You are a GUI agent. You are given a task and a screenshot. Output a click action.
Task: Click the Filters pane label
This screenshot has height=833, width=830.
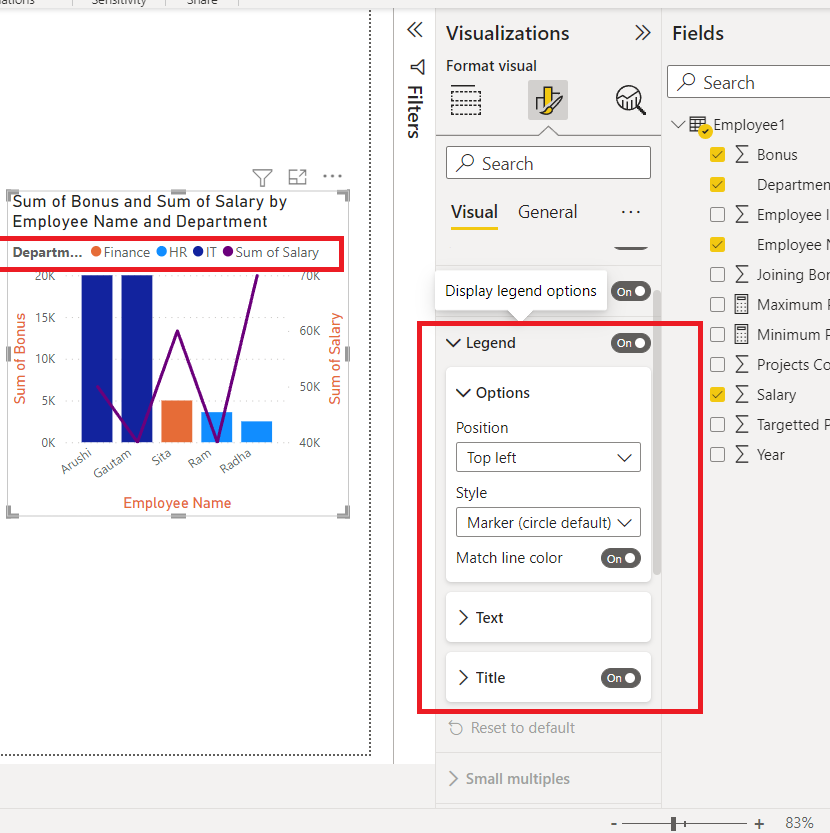[416, 112]
